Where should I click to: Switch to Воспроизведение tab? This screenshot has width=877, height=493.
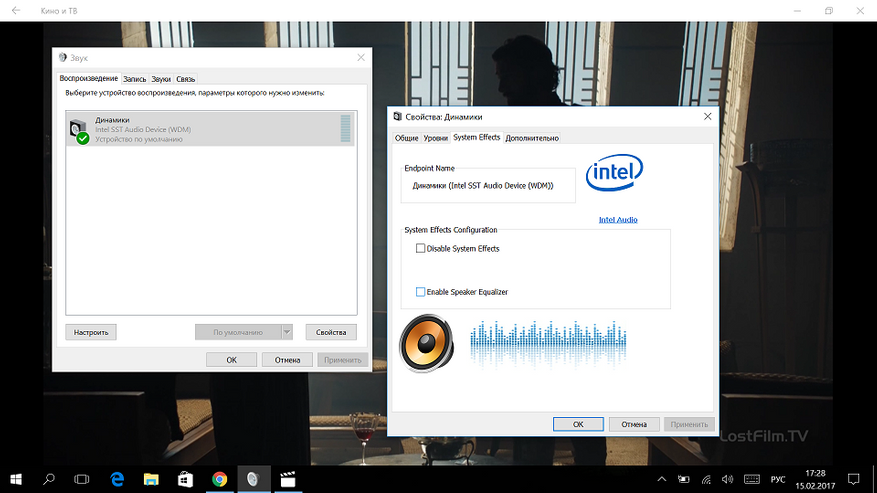point(88,78)
